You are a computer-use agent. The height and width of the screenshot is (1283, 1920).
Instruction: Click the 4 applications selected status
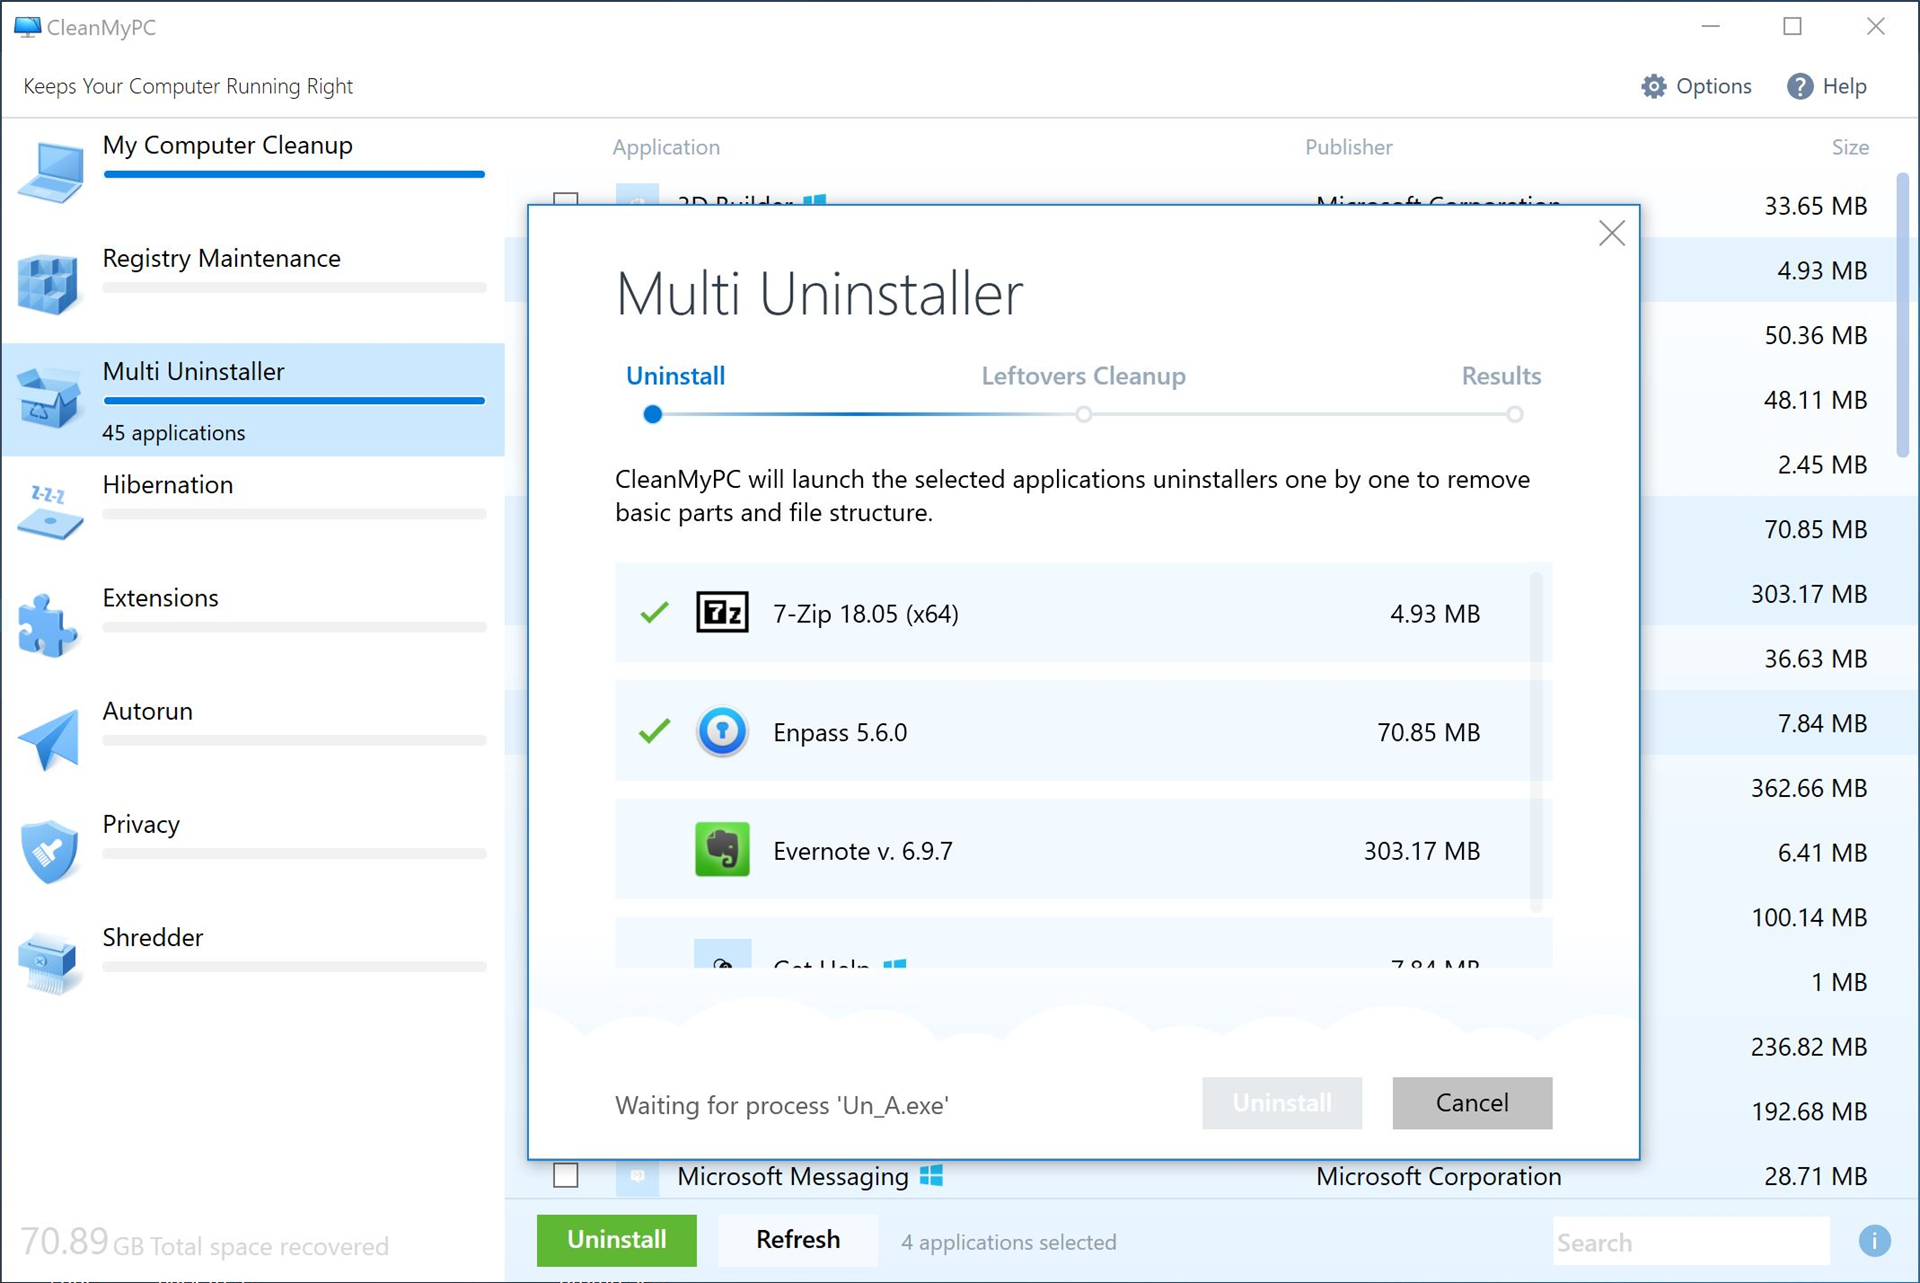pos(1008,1242)
